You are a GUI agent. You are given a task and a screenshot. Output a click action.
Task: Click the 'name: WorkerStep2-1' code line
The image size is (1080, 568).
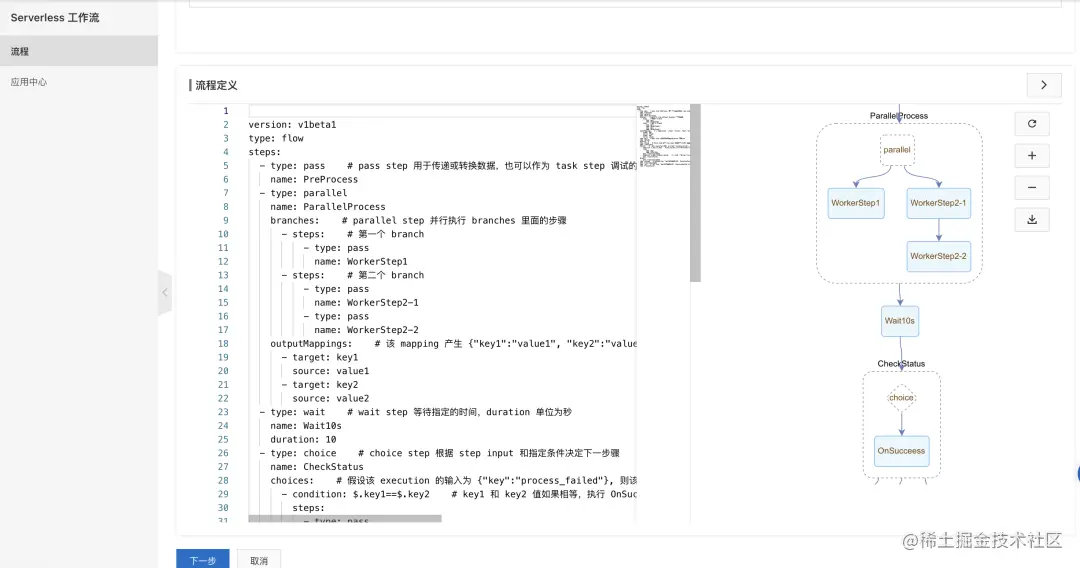366,302
